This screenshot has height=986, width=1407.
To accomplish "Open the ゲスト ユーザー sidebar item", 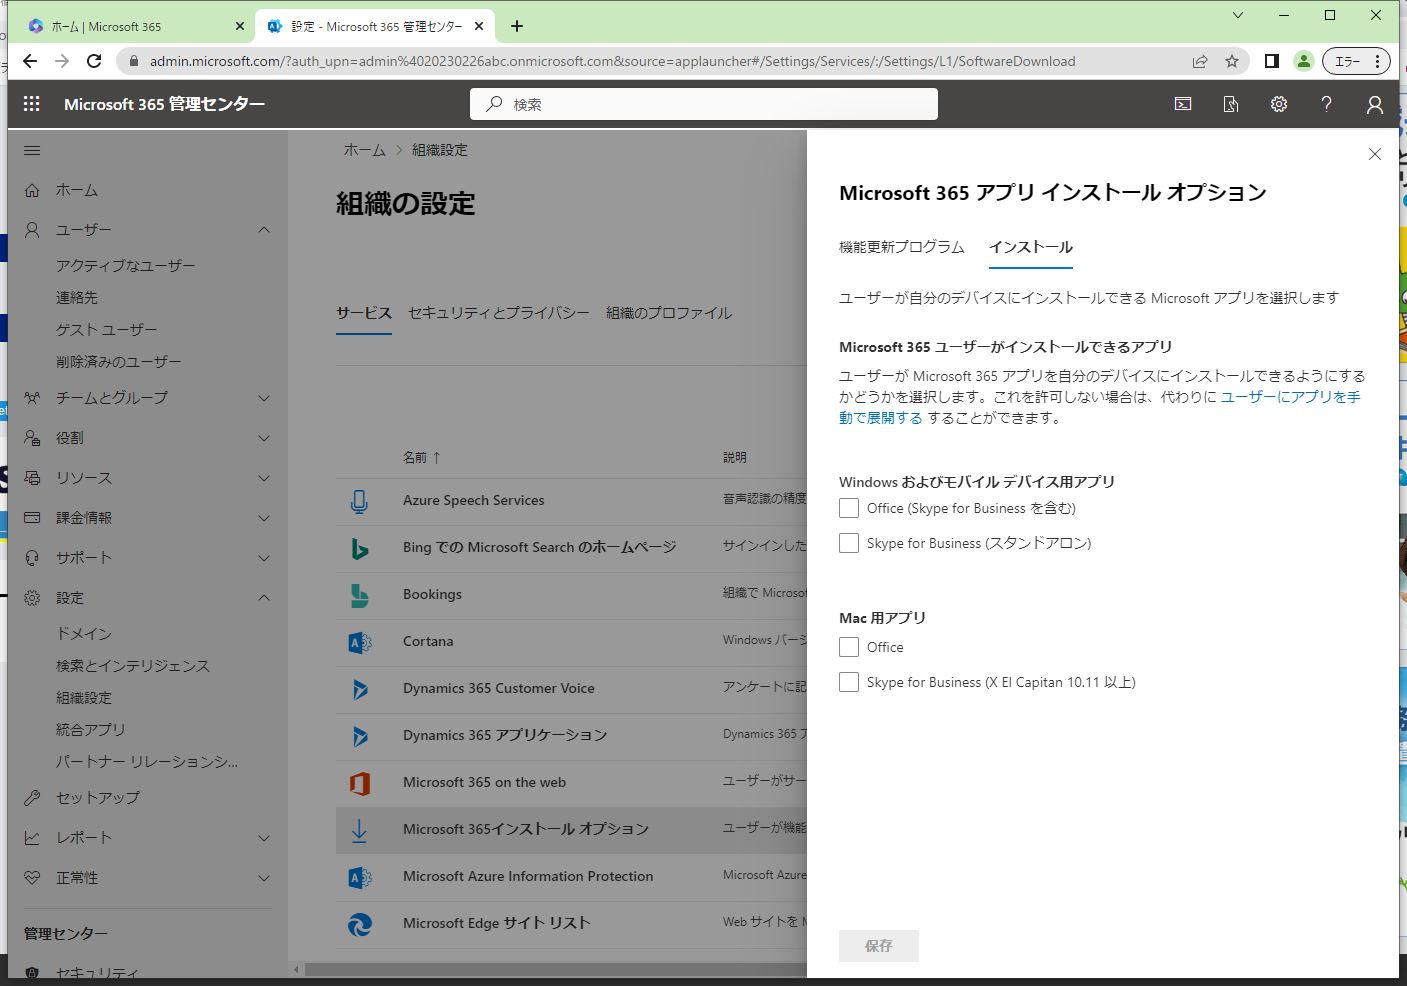I will pos(107,330).
